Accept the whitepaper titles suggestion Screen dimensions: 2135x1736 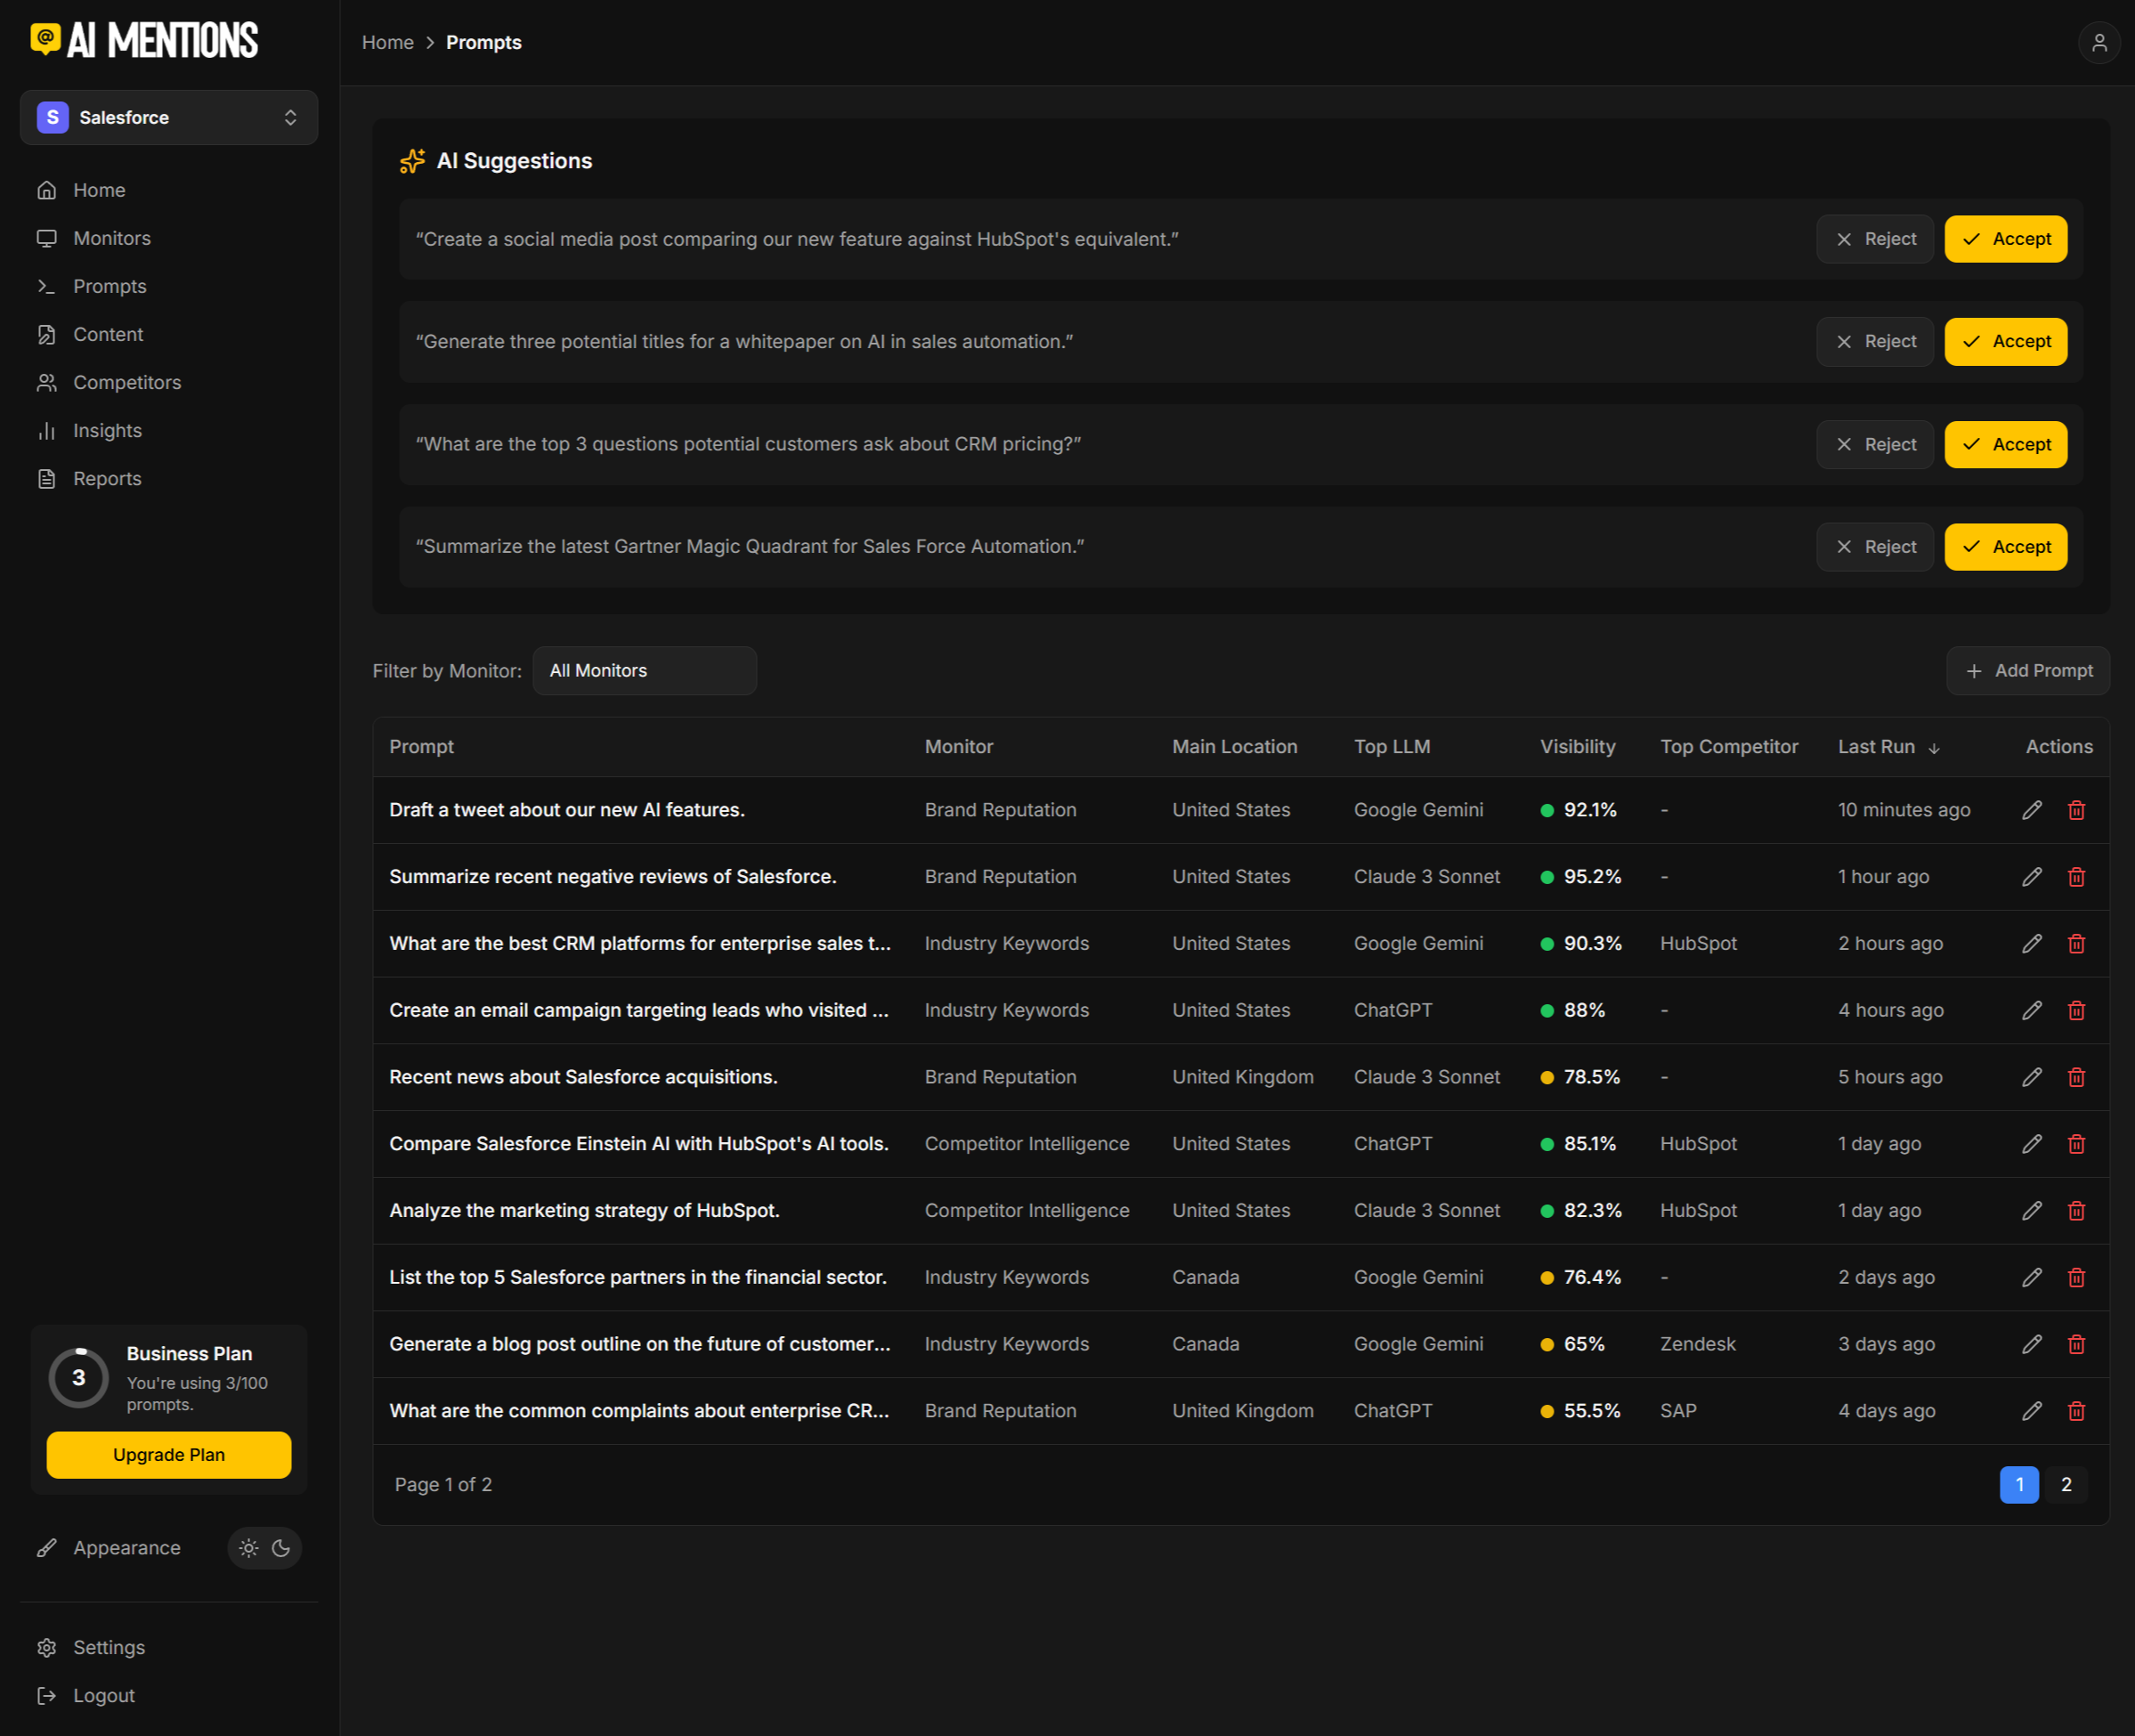click(x=2006, y=342)
